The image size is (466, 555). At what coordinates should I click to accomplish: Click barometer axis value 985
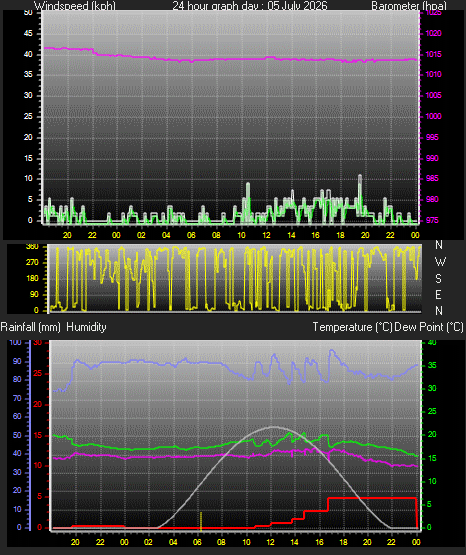coord(432,178)
